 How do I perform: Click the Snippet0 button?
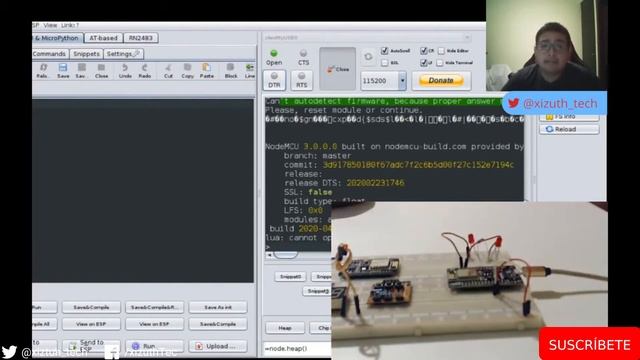point(291,276)
